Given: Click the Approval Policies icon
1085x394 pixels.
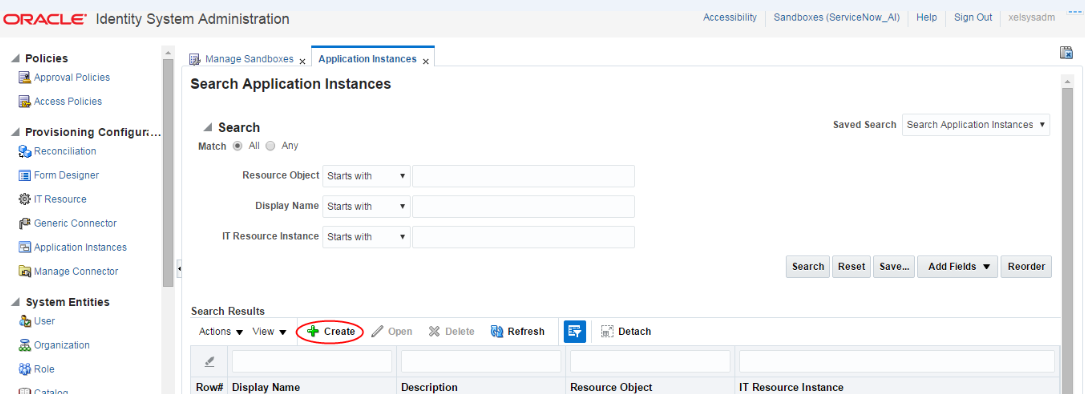Looking at the screenshot, I should pyautogui.click(x=24, y=78).
